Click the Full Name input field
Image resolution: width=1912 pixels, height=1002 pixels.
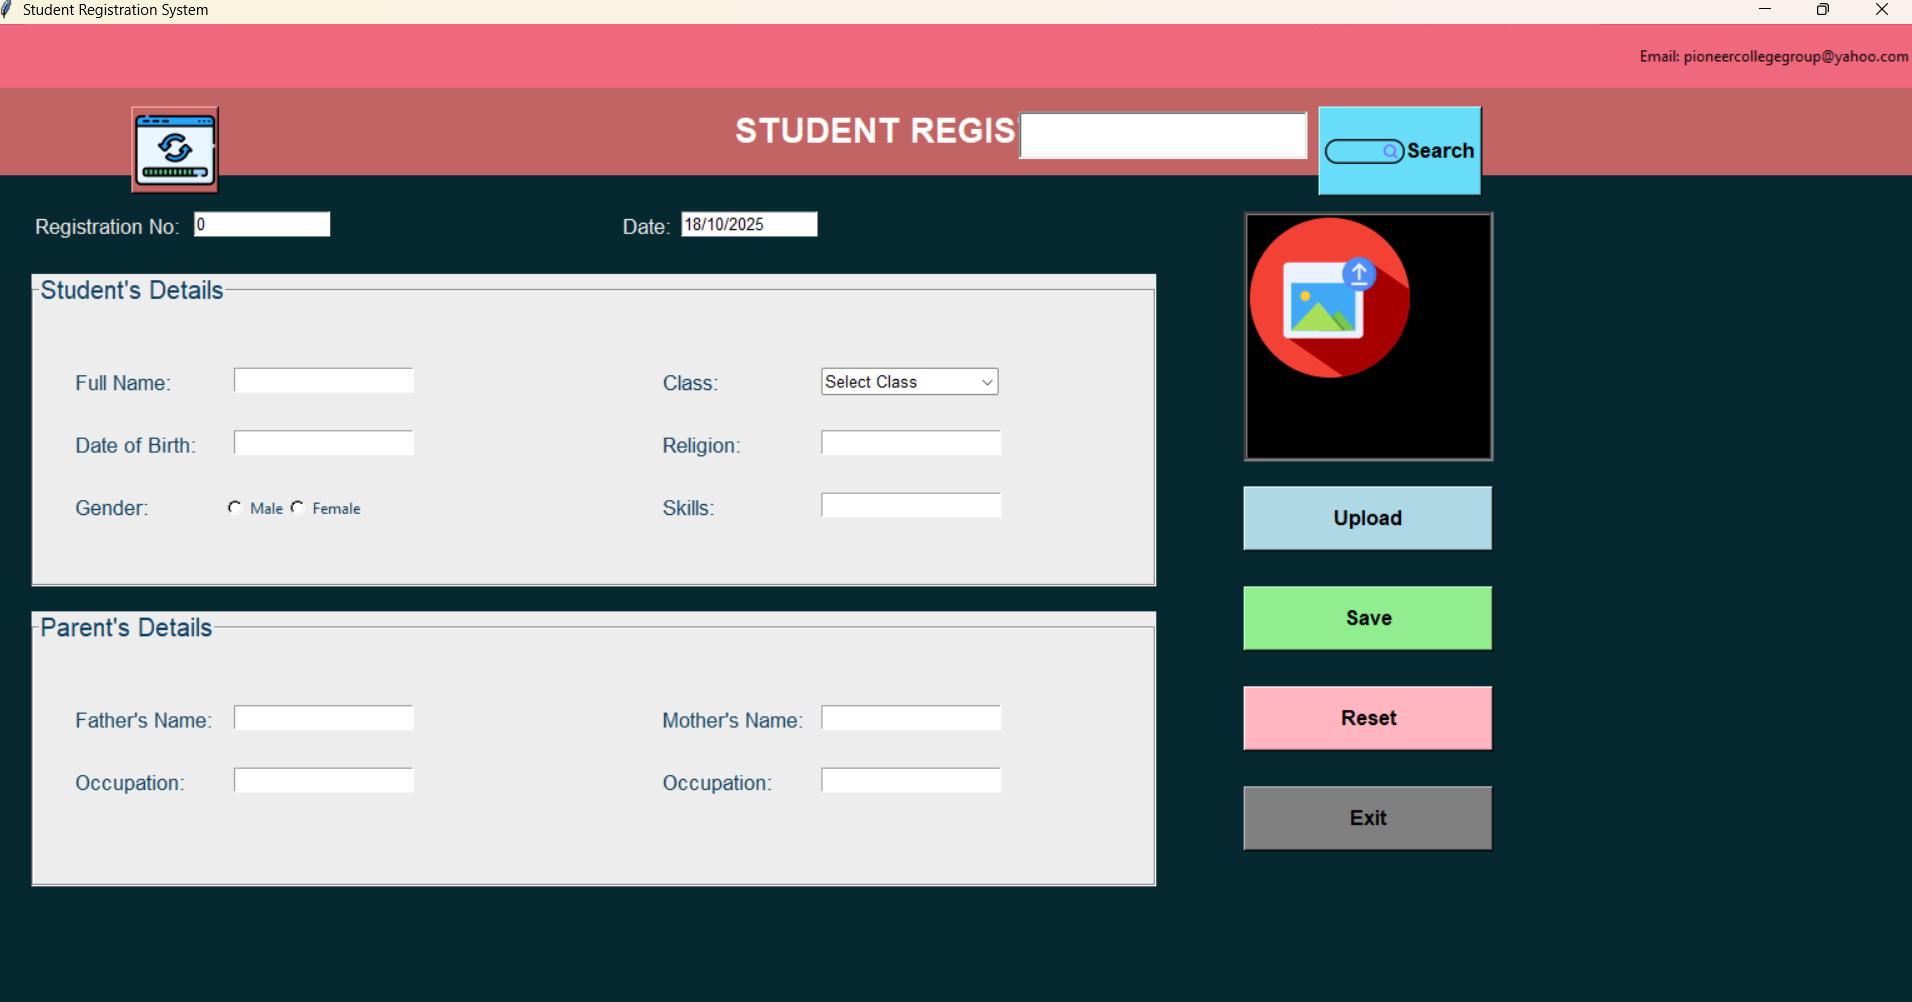[x=322, y=380]
